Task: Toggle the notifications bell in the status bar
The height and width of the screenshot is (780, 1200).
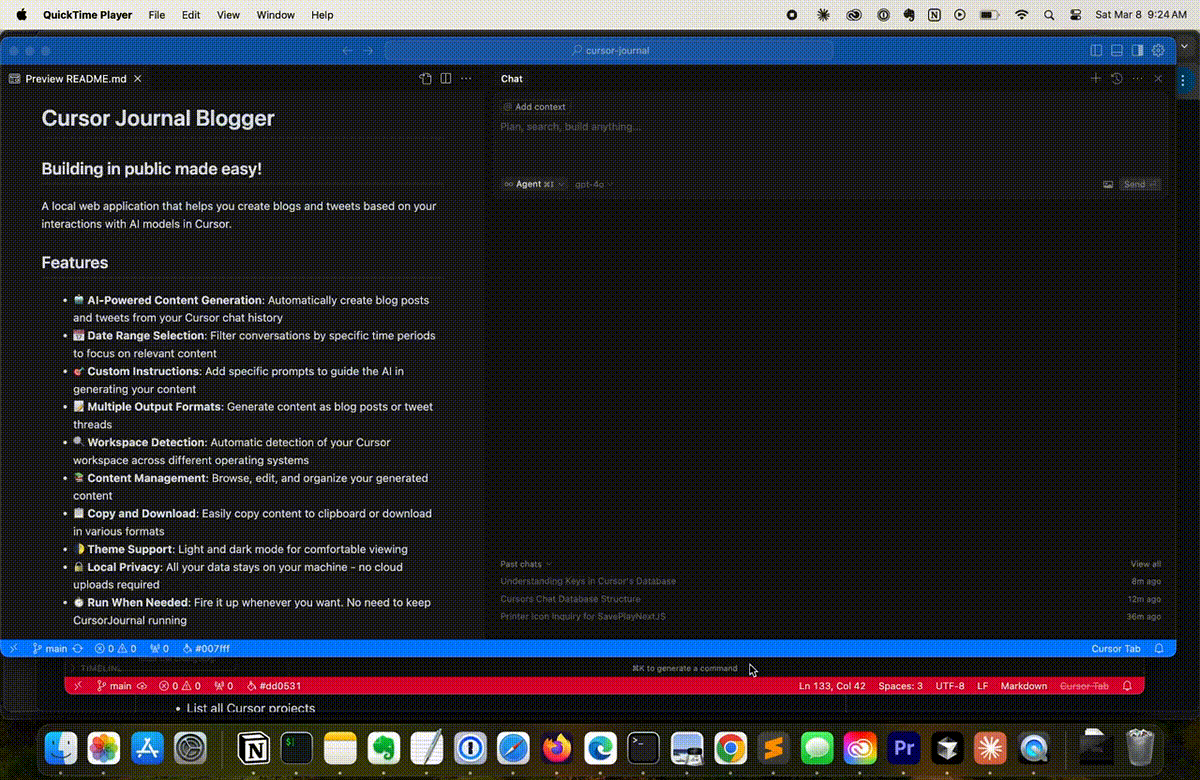Action: 1159,648
